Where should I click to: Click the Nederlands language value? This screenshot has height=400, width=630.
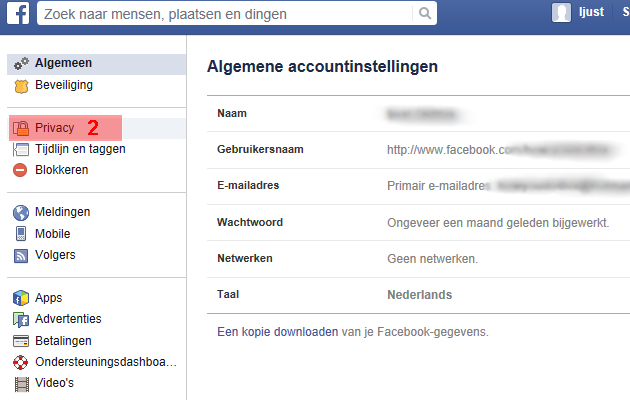[x=419, y=295]
